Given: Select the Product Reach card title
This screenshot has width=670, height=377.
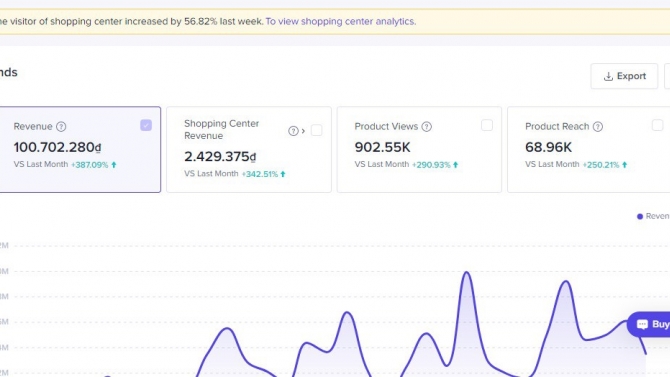Looking at the screenshot, I should coord(557,127).
